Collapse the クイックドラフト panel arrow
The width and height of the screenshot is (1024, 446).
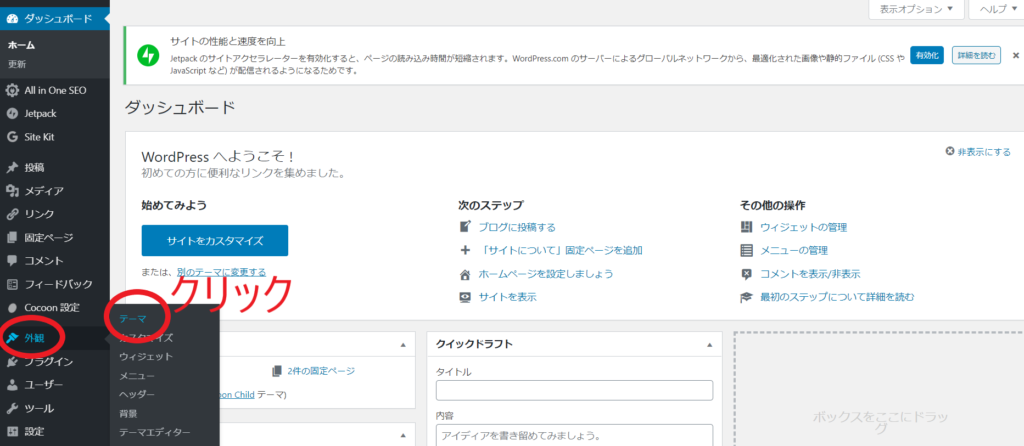click(709, 344)
